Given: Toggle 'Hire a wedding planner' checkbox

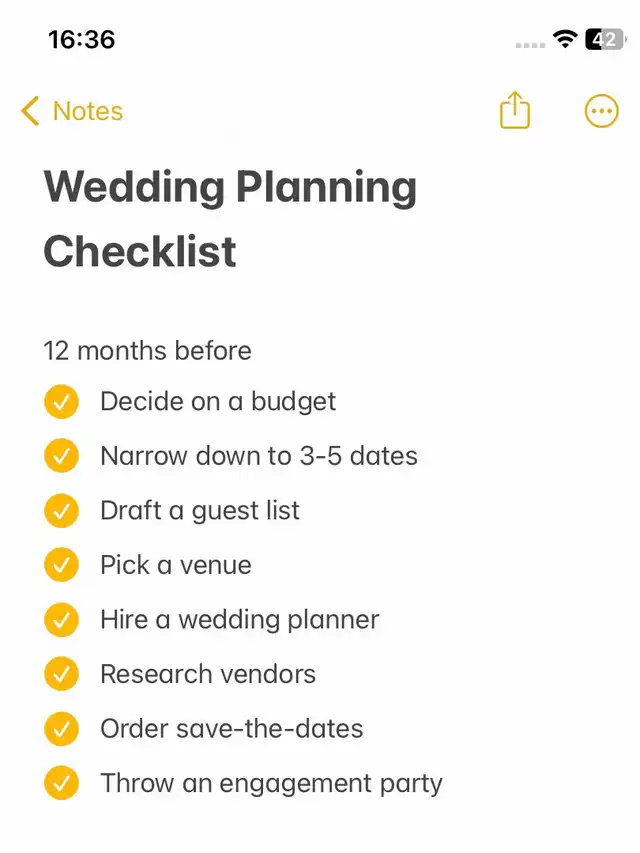Looking at the screenshot, I should (x=61, y=620).
